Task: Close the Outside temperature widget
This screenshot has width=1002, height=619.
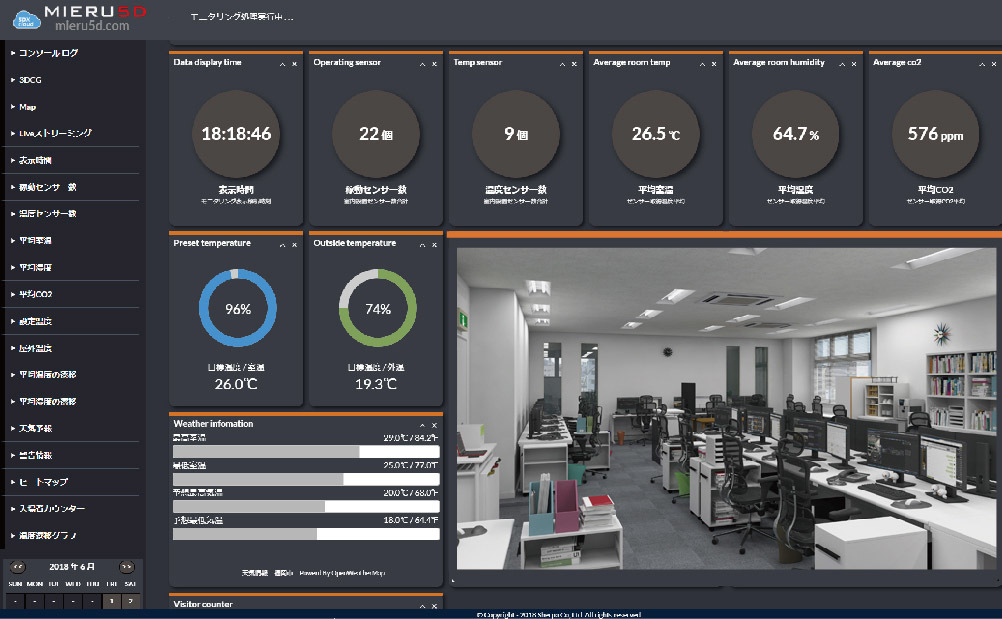Action: click(x=434, y=244)
